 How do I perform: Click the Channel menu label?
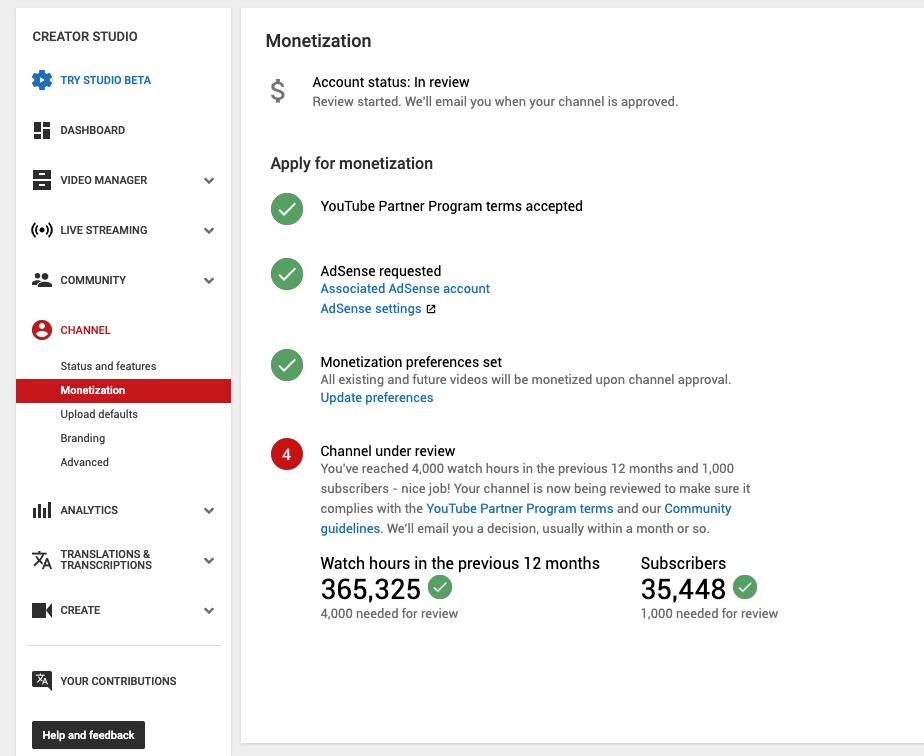click(85, 330)
